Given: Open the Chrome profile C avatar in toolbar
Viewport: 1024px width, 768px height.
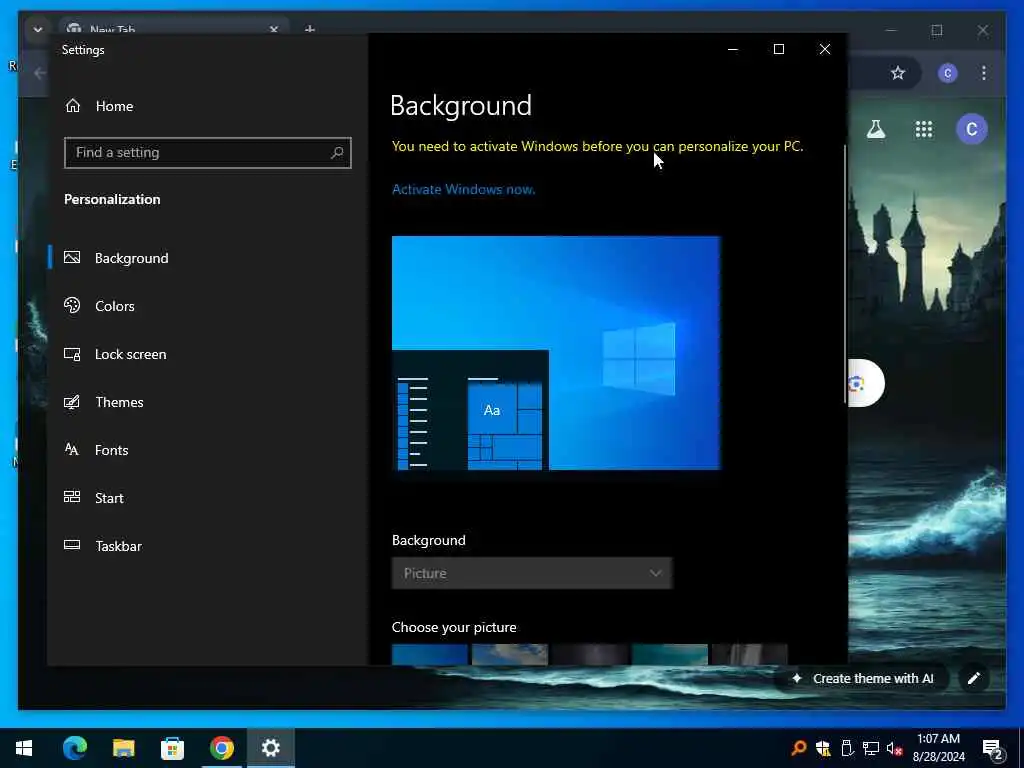Looking at the screenshot, I should [948, 73].
